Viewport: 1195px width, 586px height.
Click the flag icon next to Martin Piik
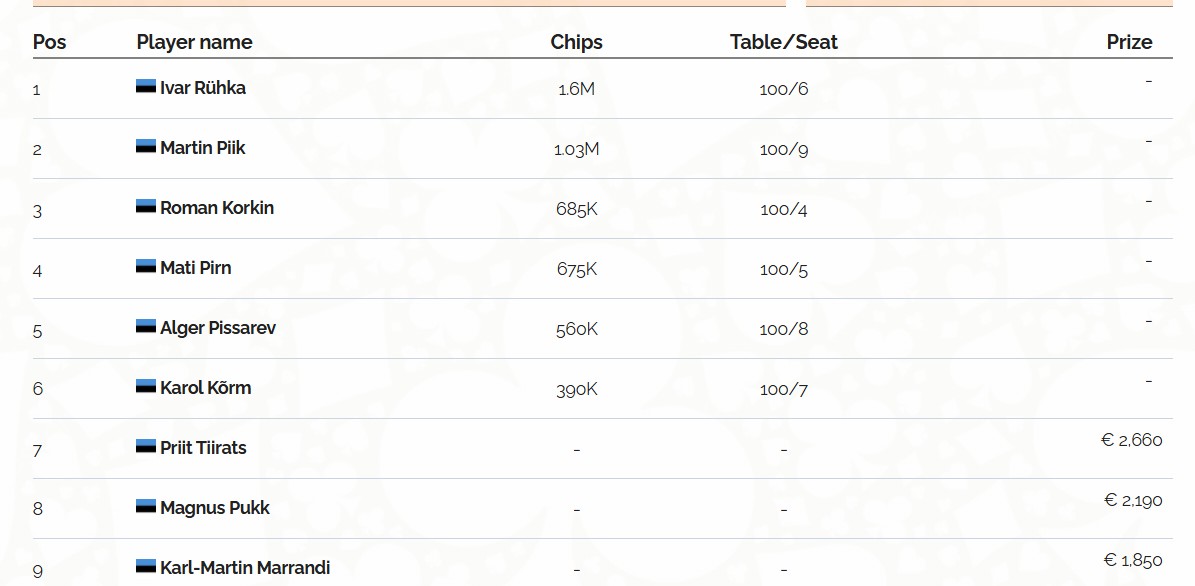(x=146, y=147)
